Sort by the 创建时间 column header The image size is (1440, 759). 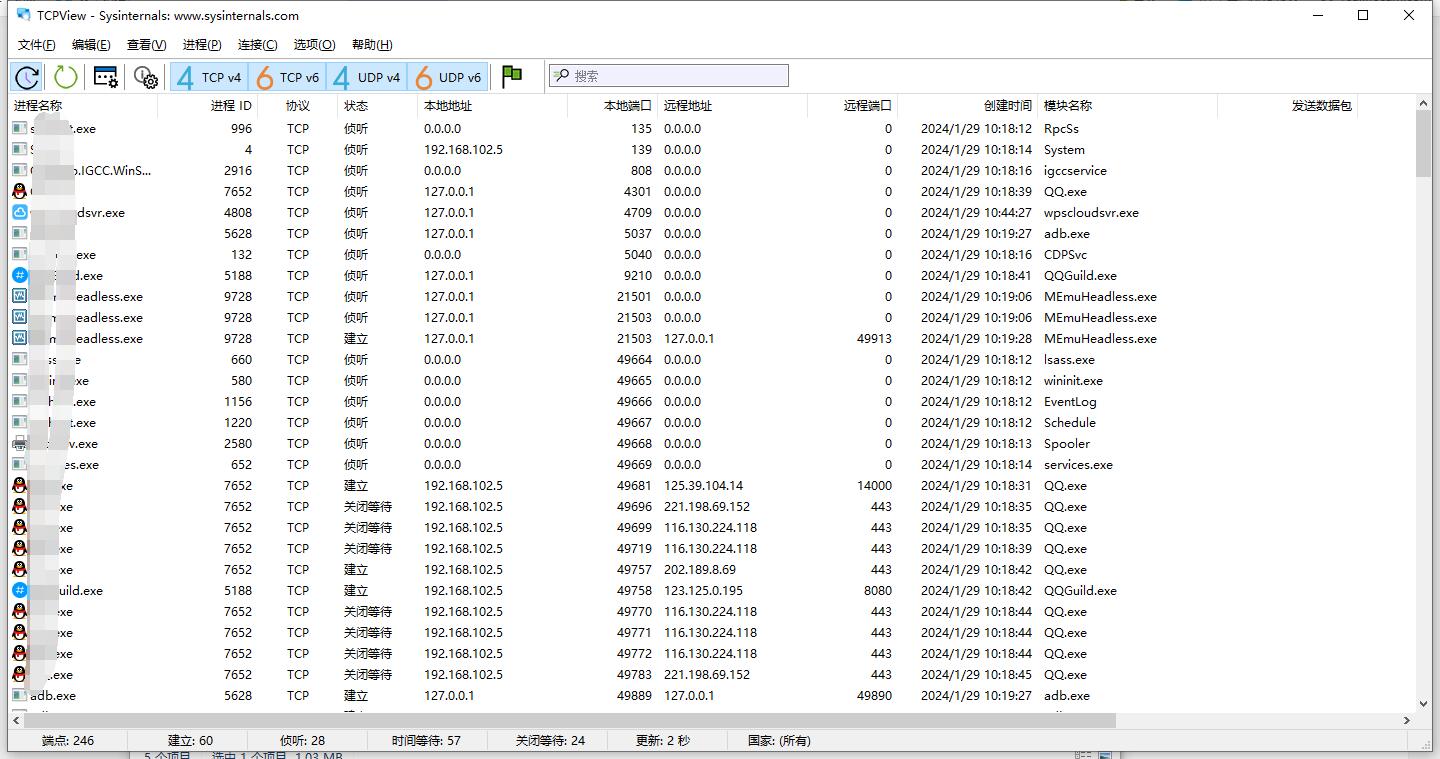point(1007,105)
